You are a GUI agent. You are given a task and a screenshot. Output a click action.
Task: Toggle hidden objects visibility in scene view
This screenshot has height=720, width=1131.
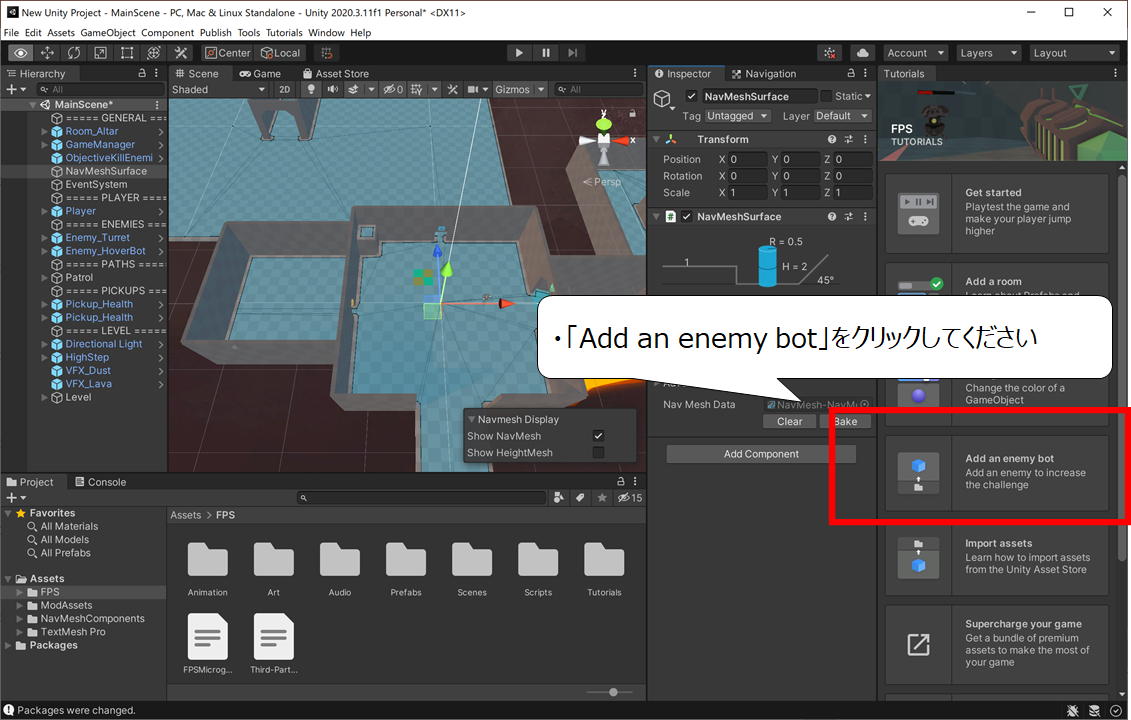[x=393, y=89]
